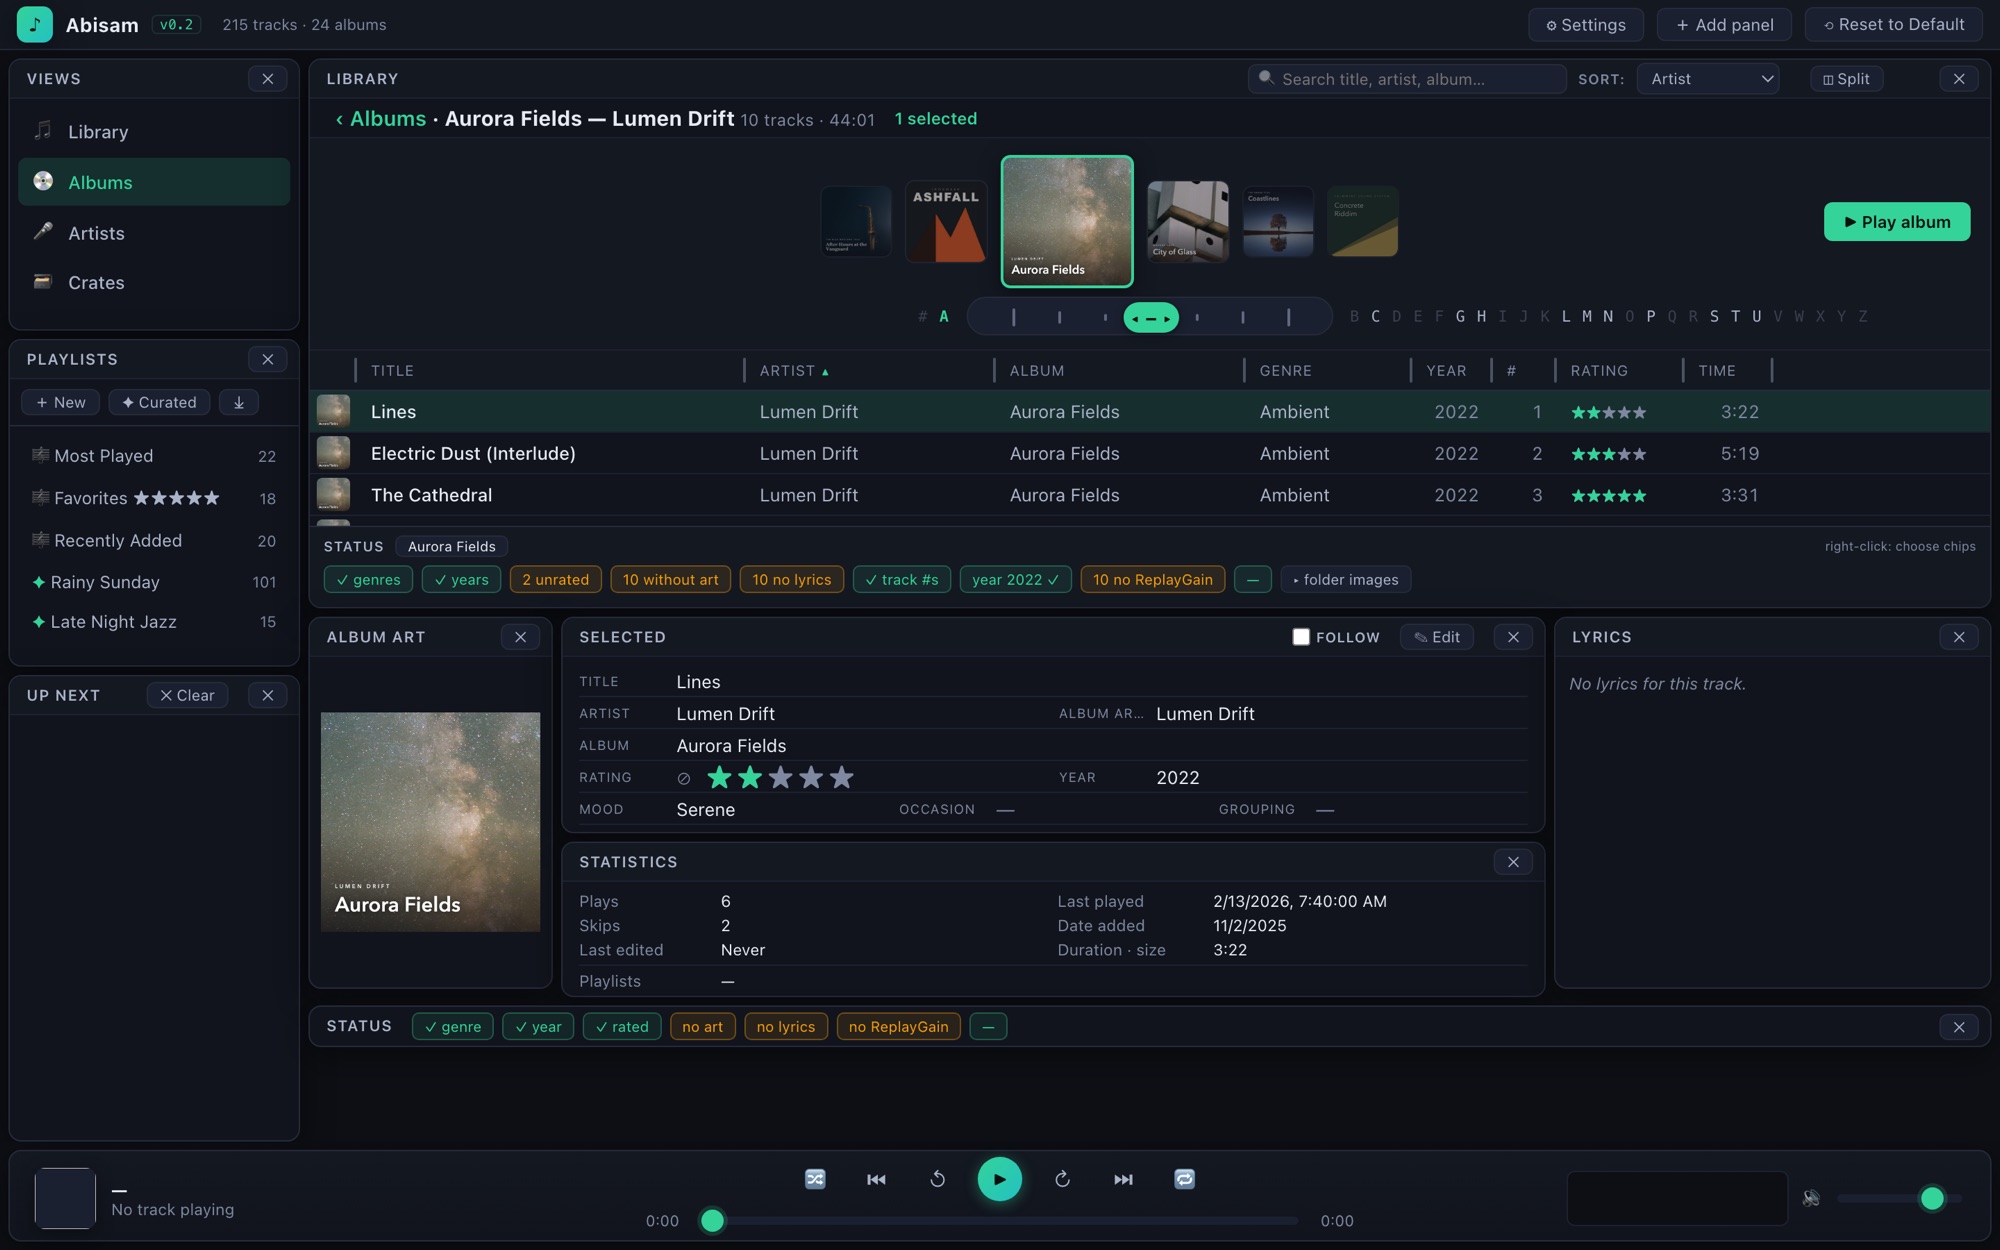Image resolution: width=2000 pixels, height=1250 pixels.
Task: Jump forward with the skip-forward icon
Action: pyautogui.click(x=1062, y=1179)
